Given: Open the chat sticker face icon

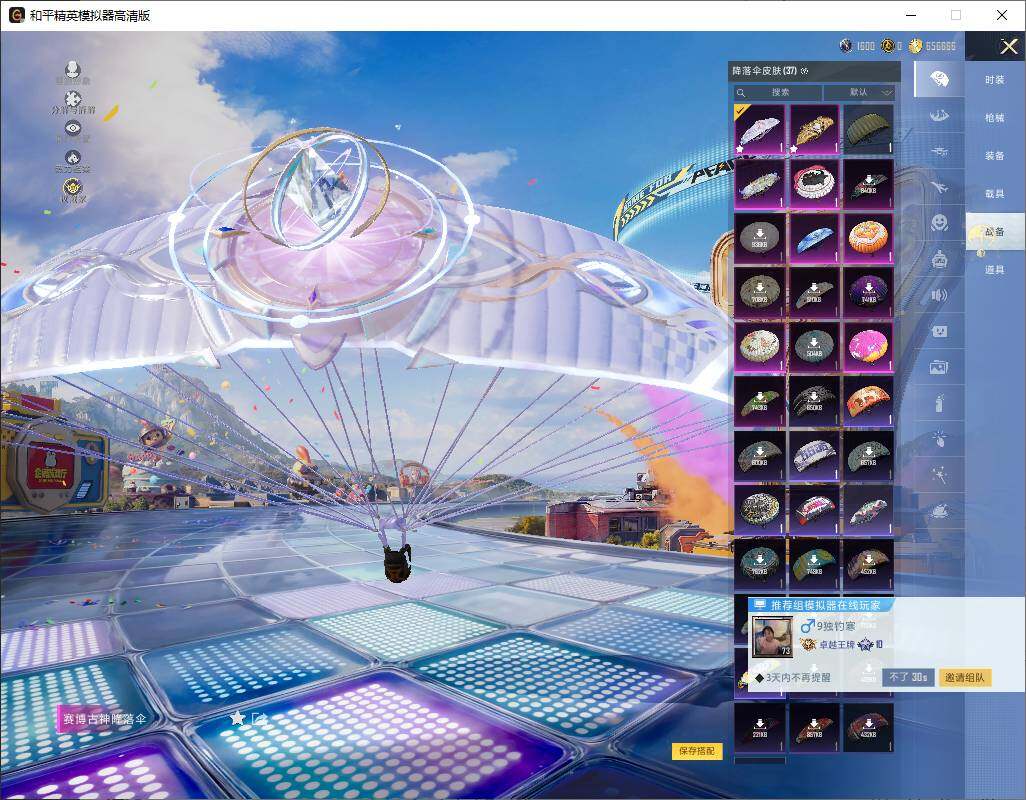Looking at the screenshot, I should [x=939, y=332].
